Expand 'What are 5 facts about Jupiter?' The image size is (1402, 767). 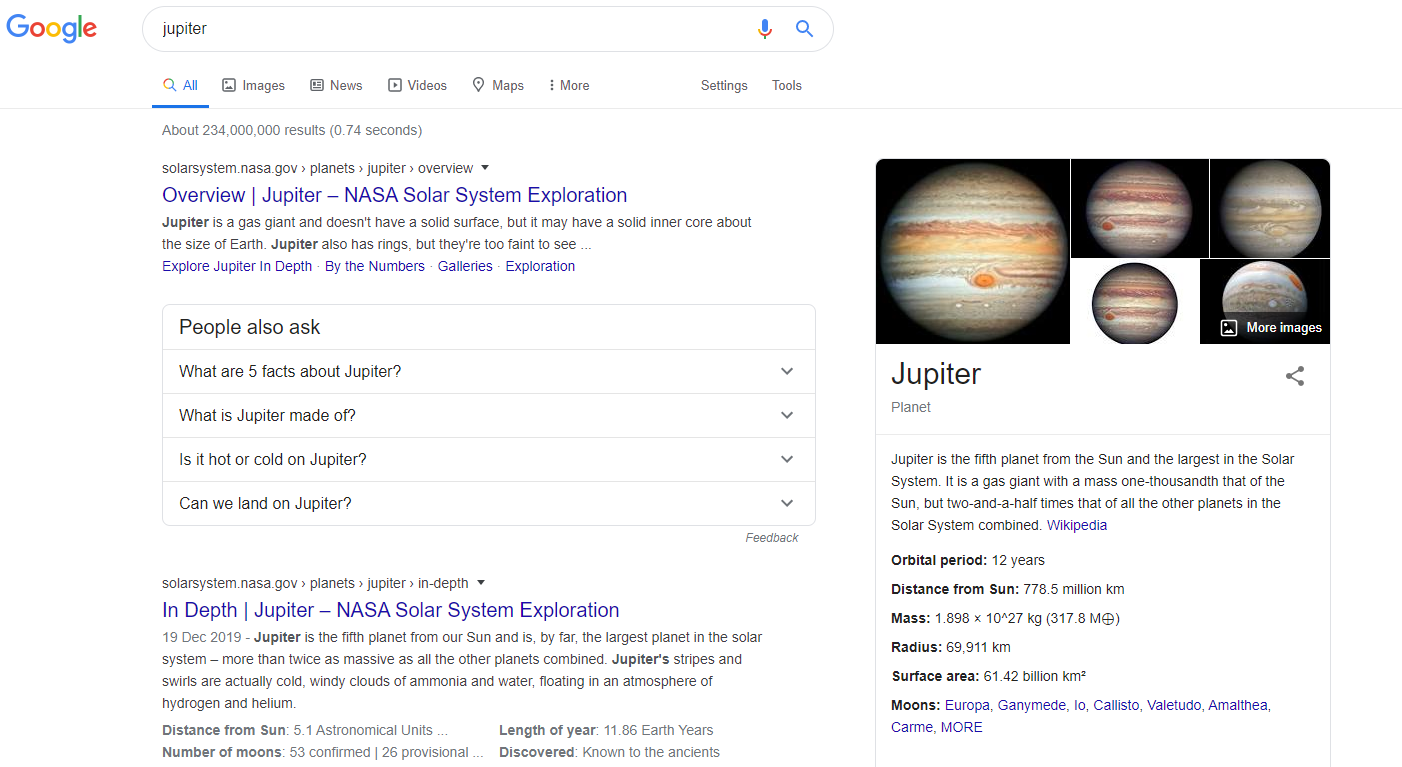pyautogui.click(x=488, y=371)
